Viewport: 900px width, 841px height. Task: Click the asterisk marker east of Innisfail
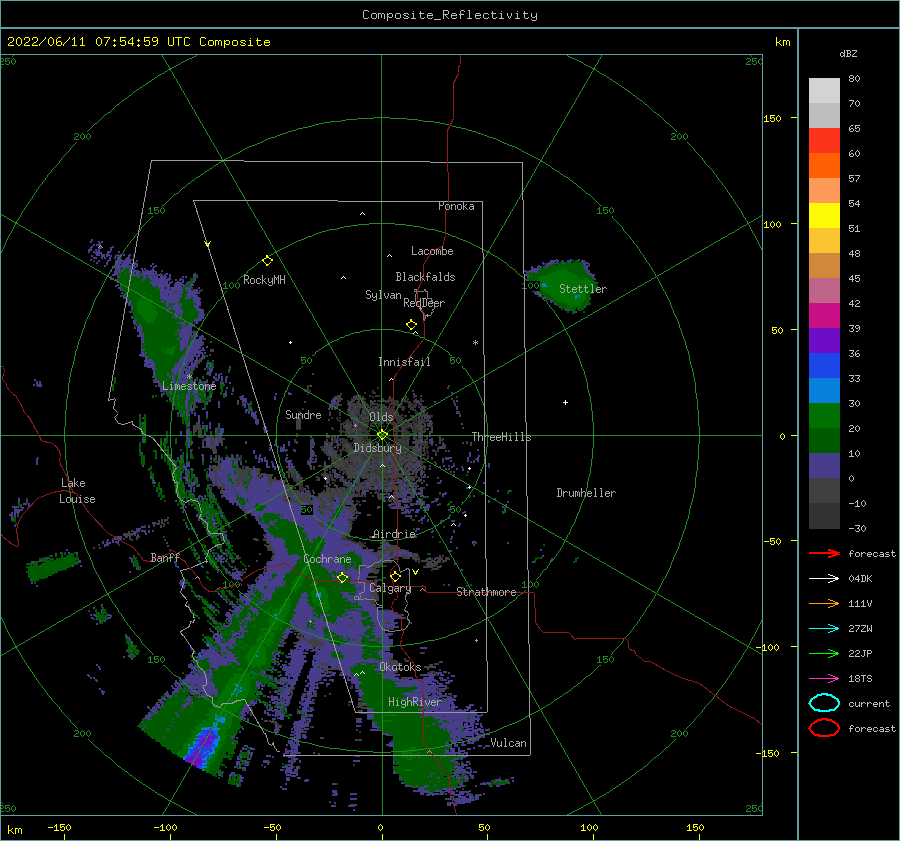point(475,343)
